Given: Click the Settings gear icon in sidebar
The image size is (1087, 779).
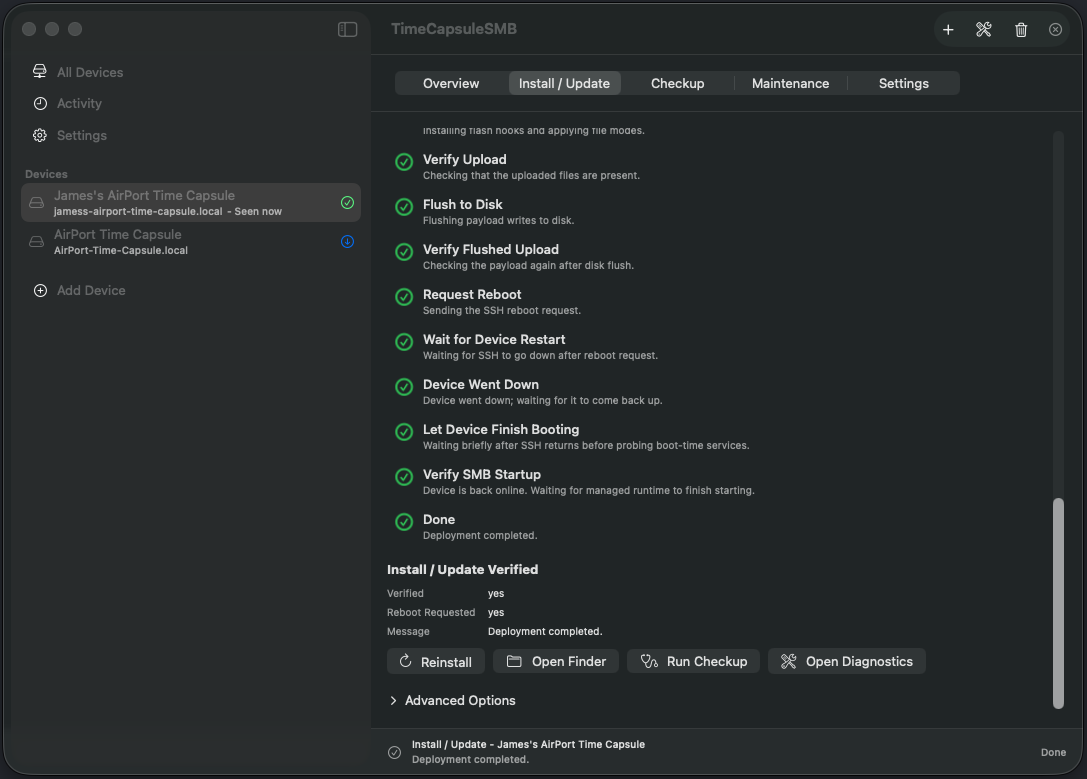Looking at the screenshot, I should coord(40,135).
